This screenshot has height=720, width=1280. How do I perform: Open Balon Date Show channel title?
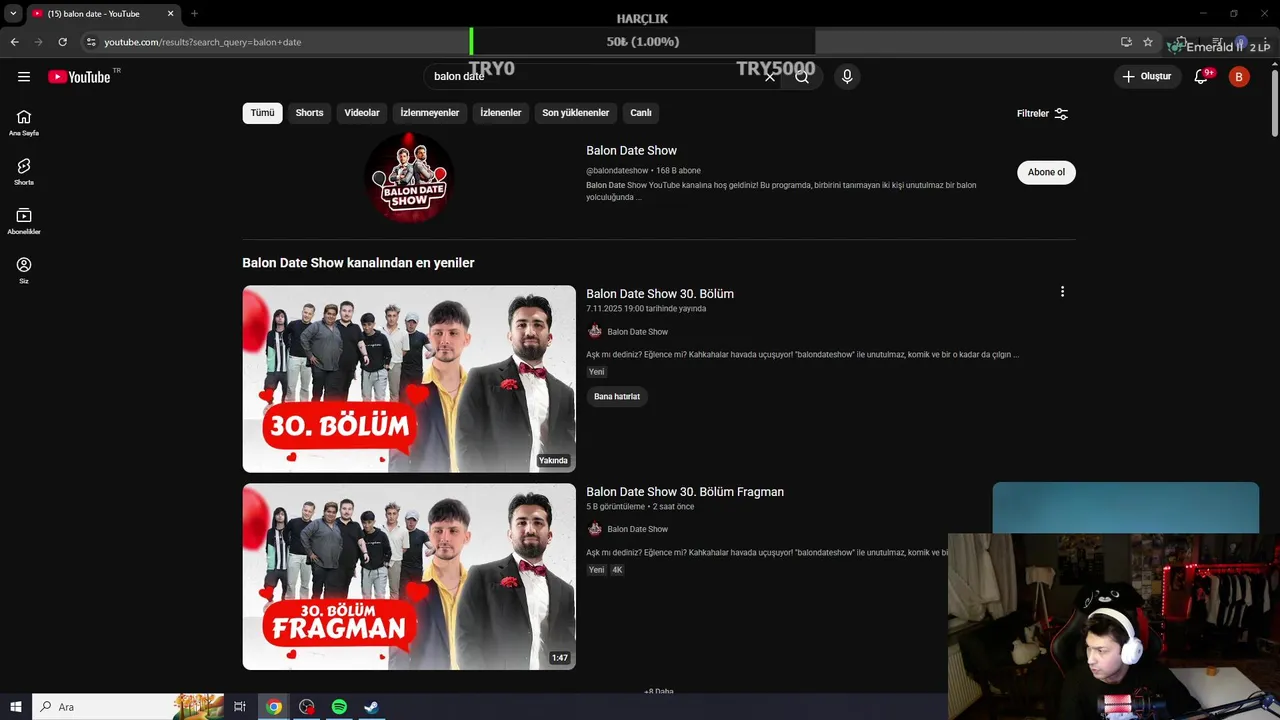[632, 151]
